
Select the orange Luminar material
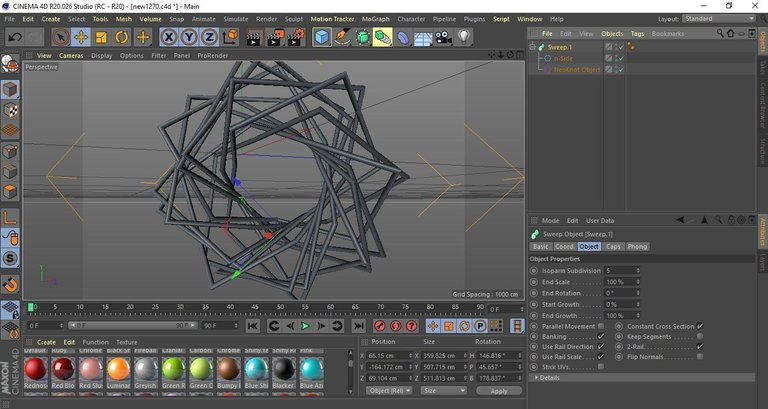coord(118,369)
